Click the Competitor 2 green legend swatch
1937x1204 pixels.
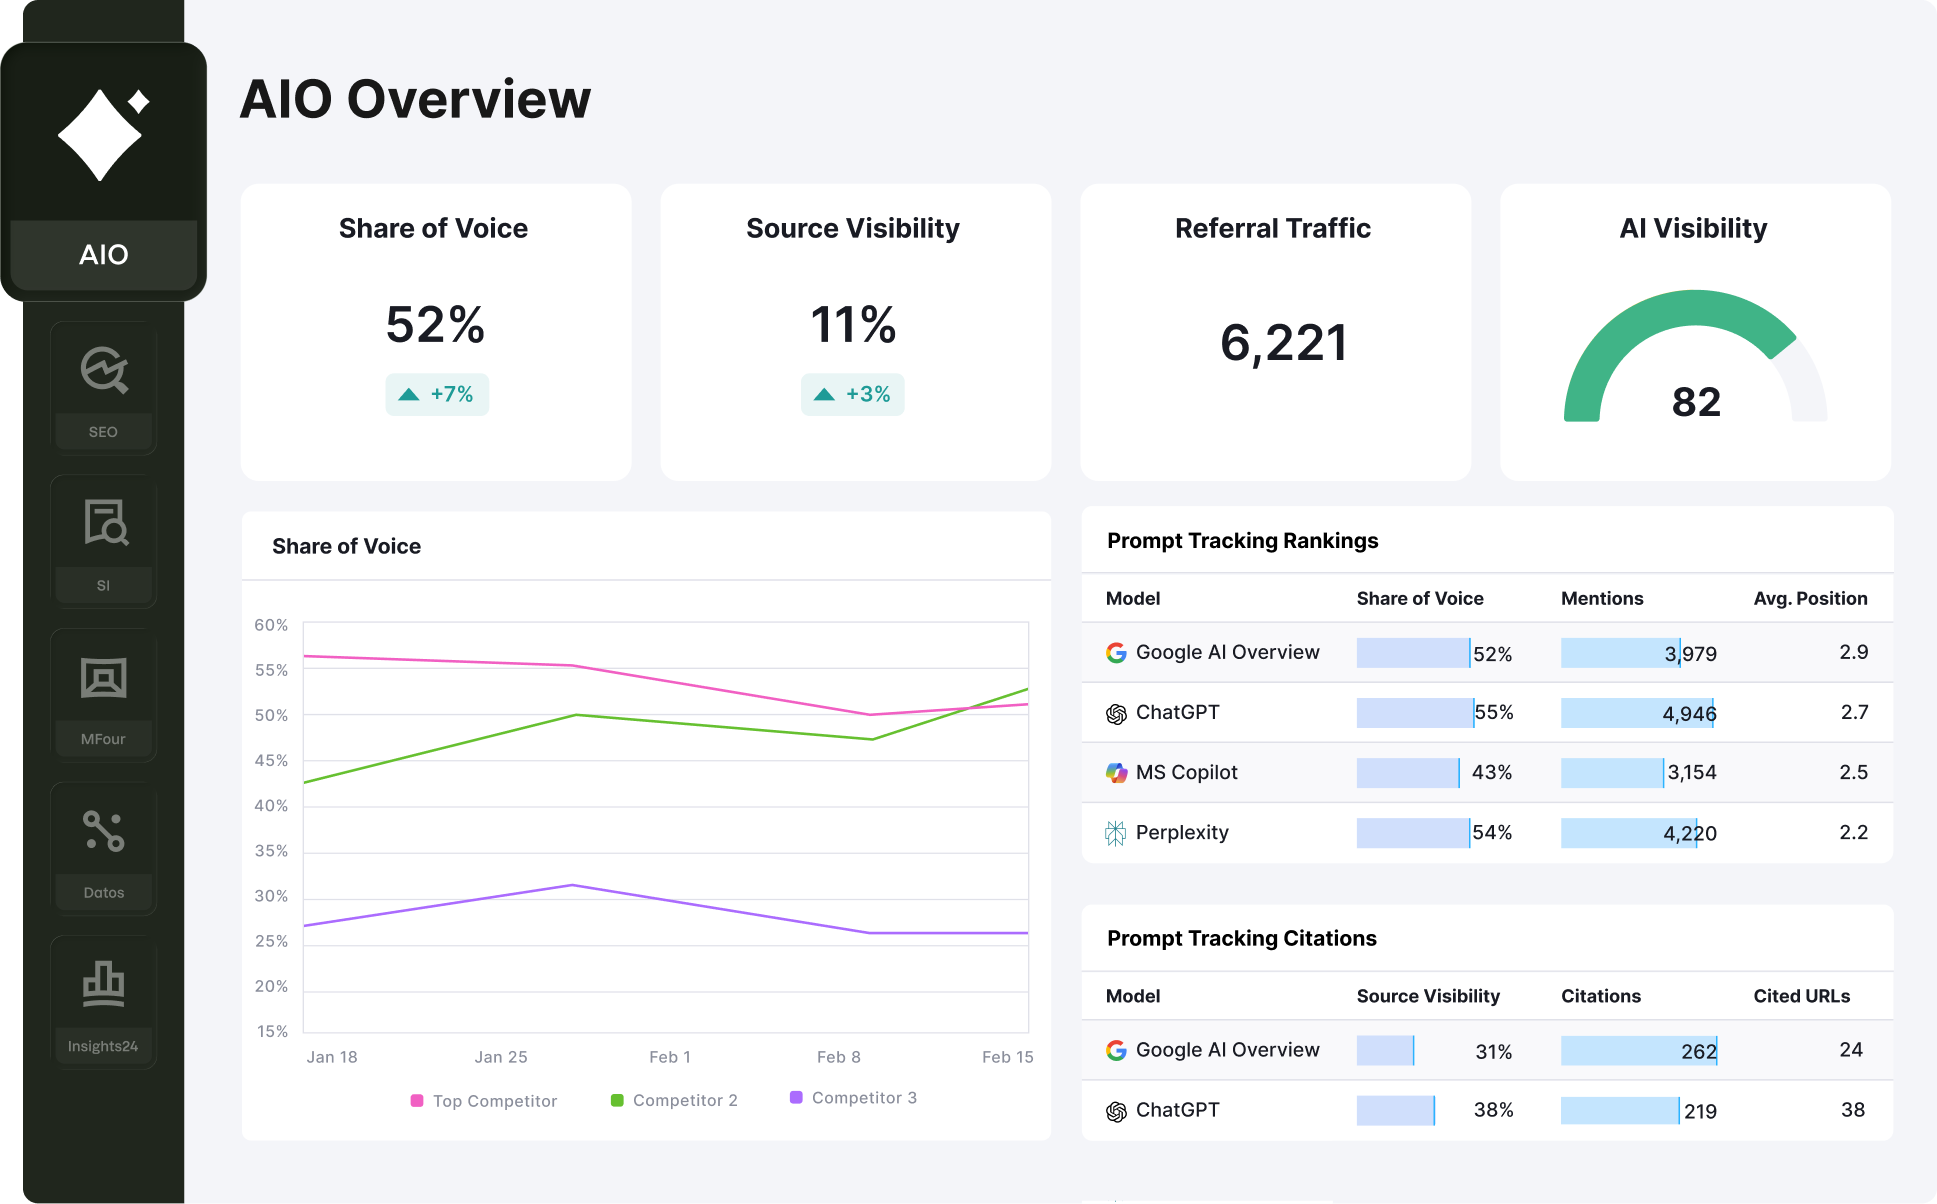(x=617, y=1100)
